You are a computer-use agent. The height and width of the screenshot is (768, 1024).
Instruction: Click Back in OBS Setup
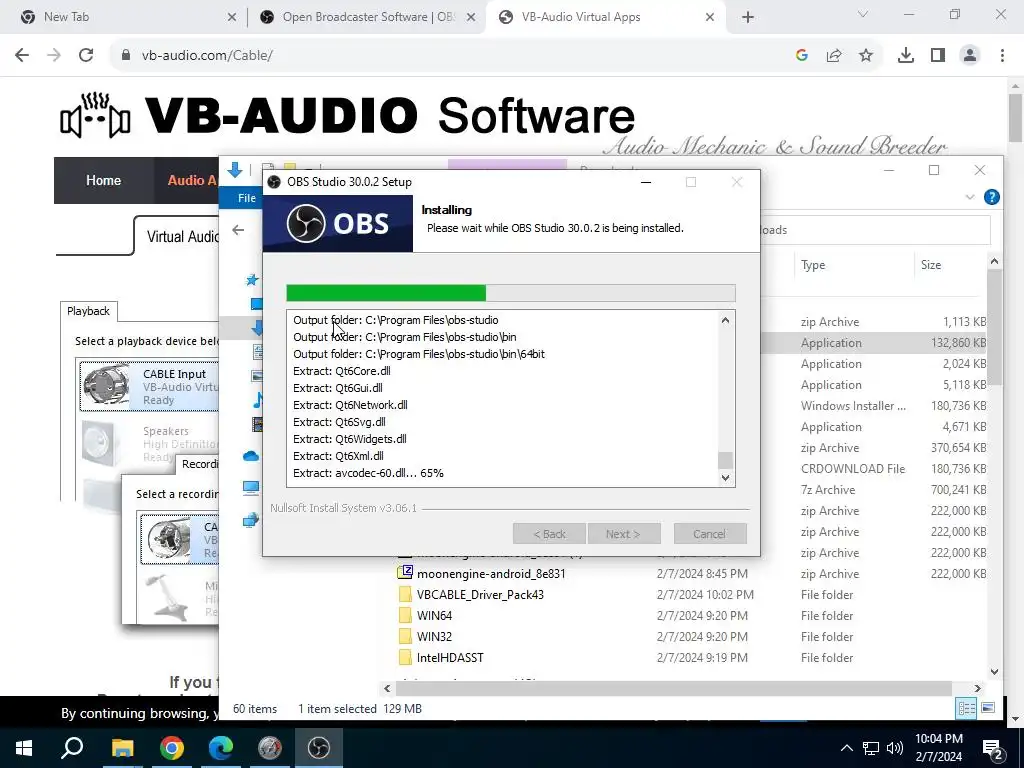549,534
